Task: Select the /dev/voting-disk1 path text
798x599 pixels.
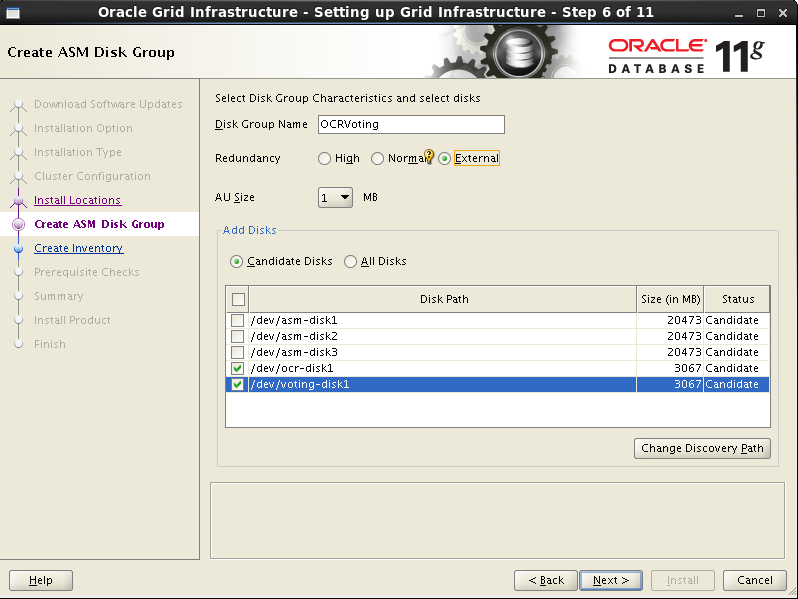Action: [x=300, y=384]
